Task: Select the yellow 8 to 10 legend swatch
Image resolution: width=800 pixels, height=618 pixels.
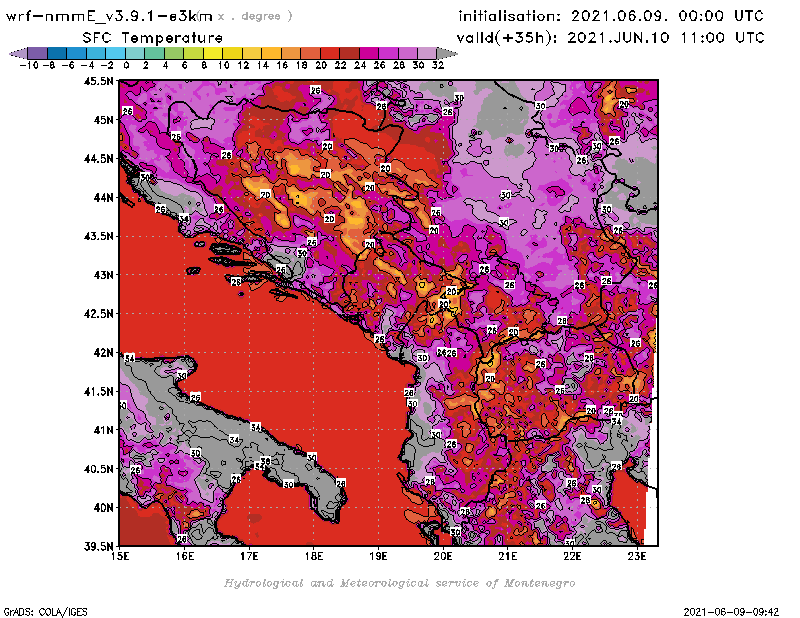Action: tap(213, 53)
